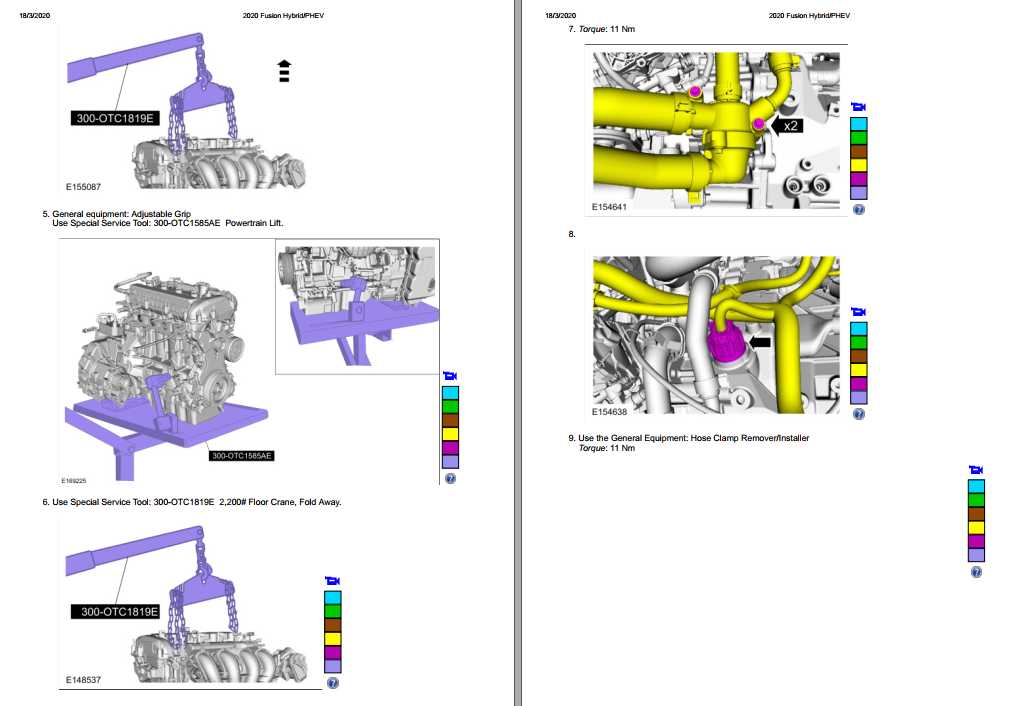Choose brown swatch next to figure E154641
The image size is (1033, 706).
(x=859, y=152)
